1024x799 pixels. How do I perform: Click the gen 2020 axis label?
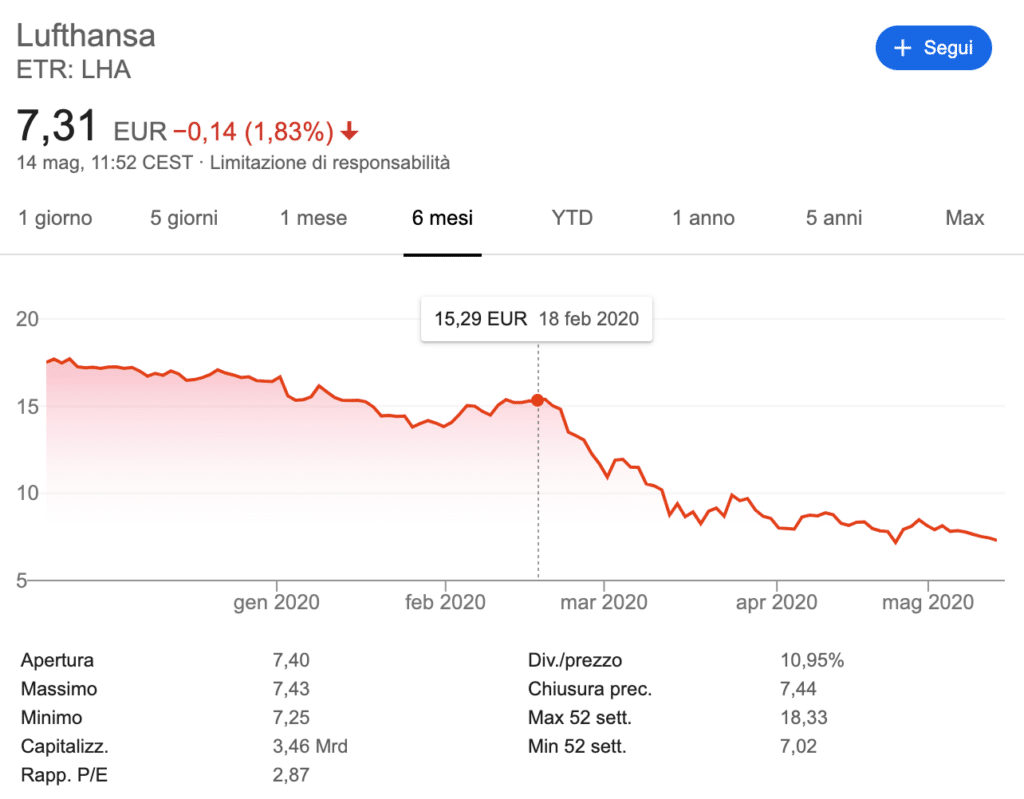pos(276,602)
